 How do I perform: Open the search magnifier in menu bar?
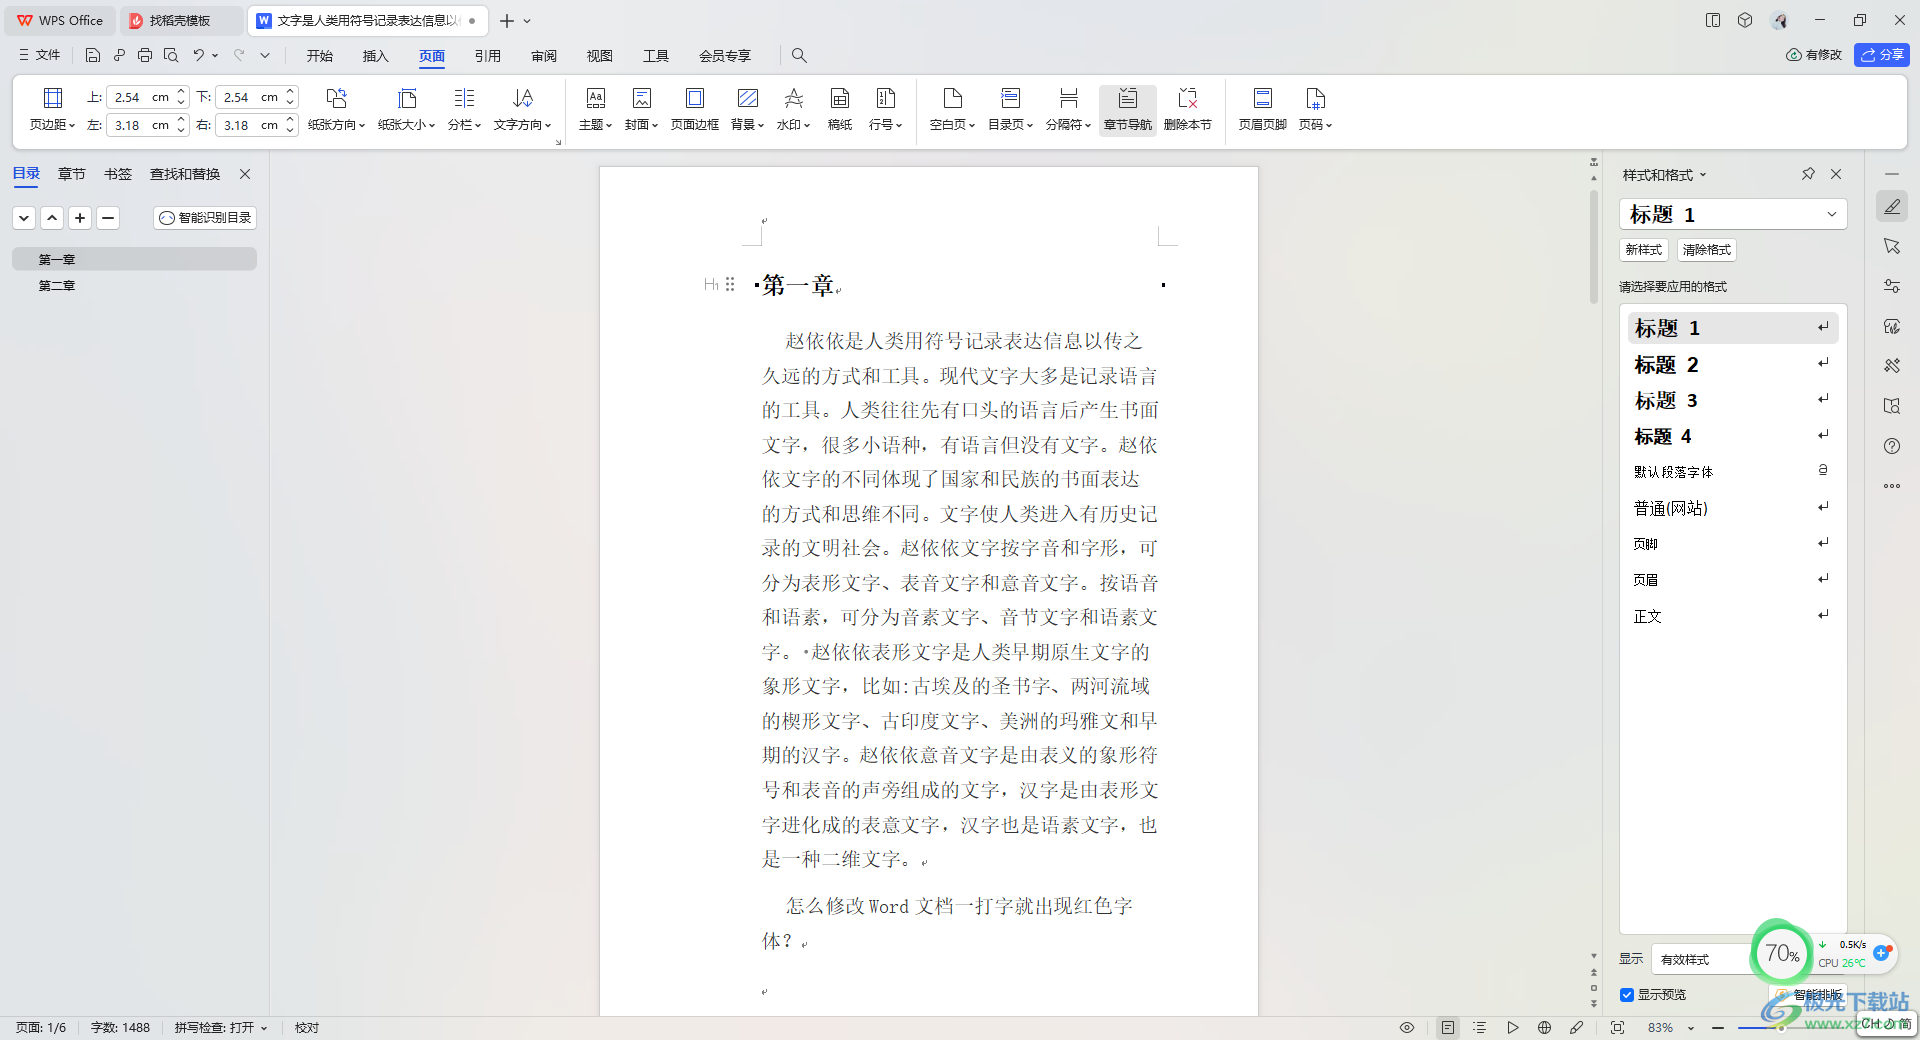[x=799, y=55]
